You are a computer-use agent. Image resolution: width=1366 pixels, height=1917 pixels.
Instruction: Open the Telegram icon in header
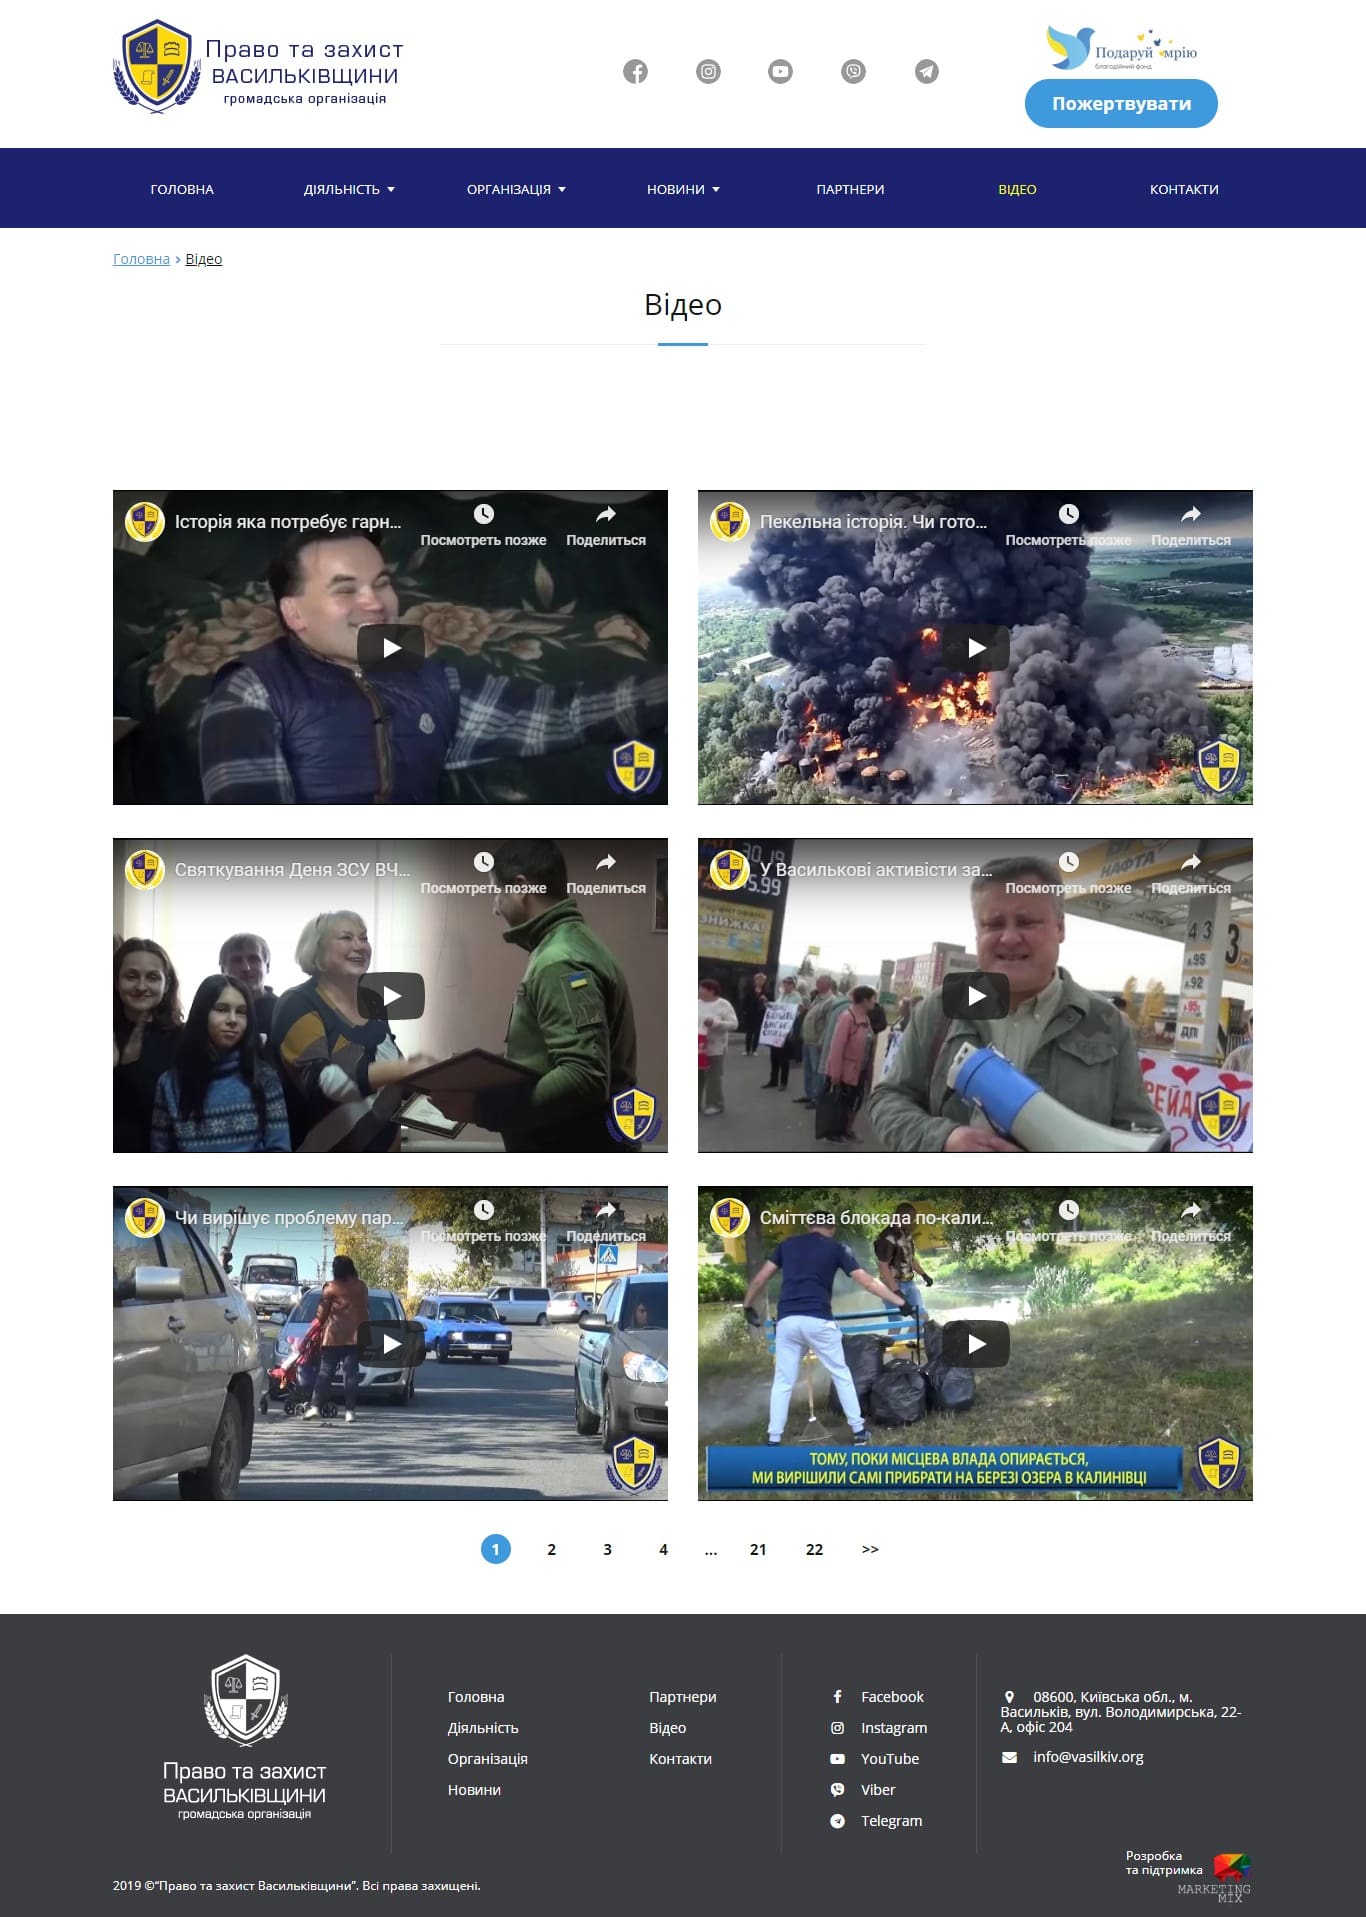coord(927,72)
